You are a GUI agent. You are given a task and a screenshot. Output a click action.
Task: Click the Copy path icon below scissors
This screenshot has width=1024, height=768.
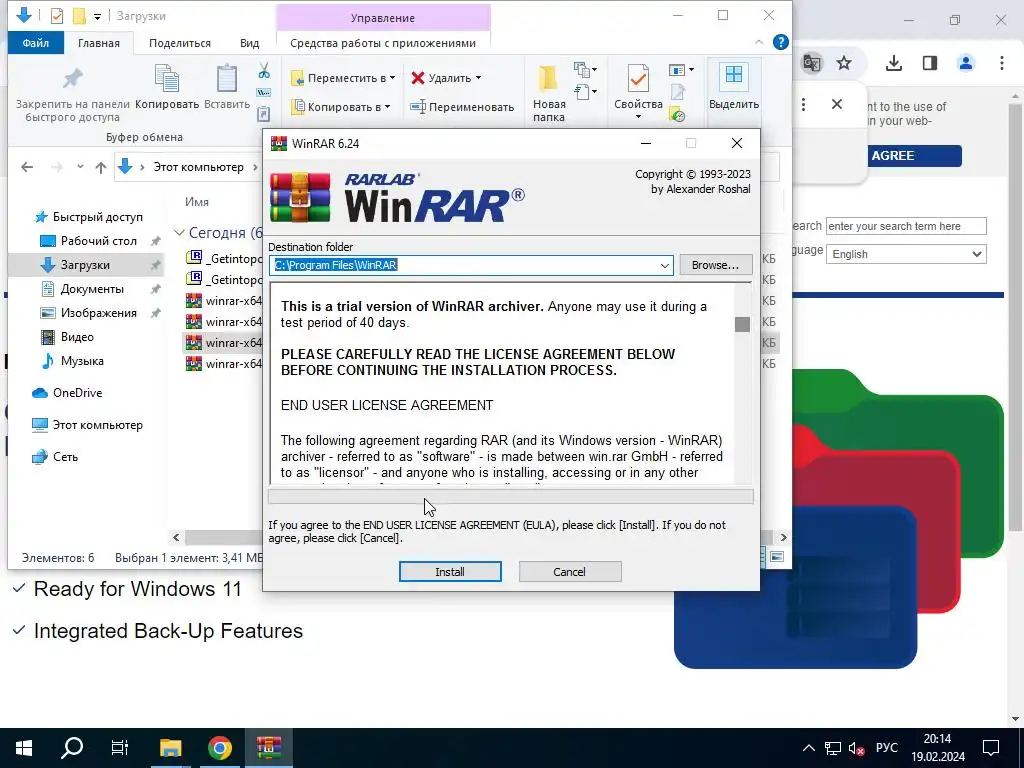[264, 93]
